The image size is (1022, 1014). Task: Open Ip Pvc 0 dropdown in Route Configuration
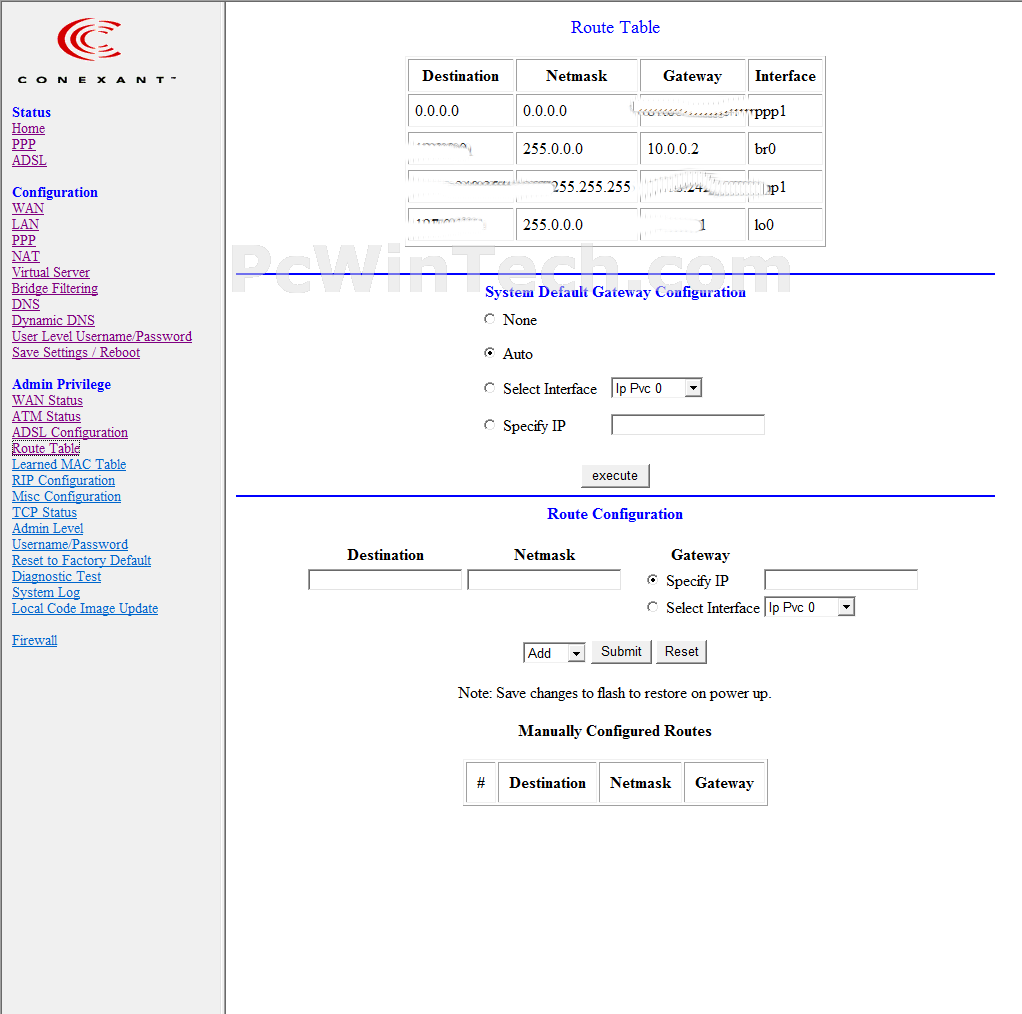[x=810, y=607]
